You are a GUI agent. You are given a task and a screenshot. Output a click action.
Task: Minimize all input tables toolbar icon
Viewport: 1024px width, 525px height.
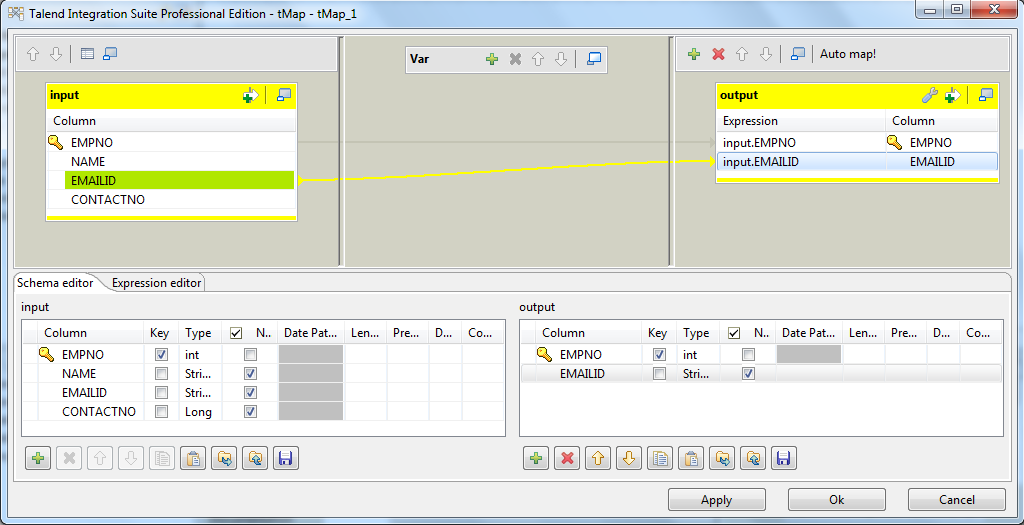[110, 54]
